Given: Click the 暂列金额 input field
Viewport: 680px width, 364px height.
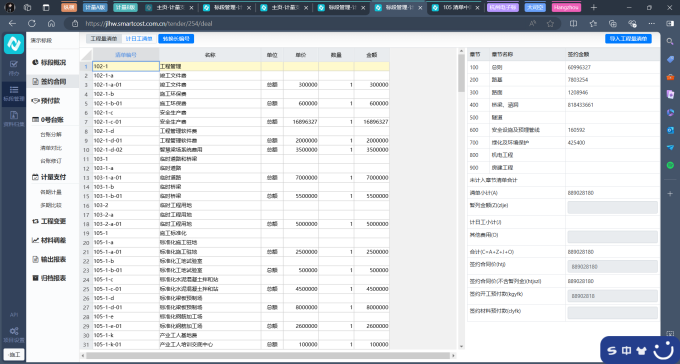Looking at the screenshot, I should 612,207.
